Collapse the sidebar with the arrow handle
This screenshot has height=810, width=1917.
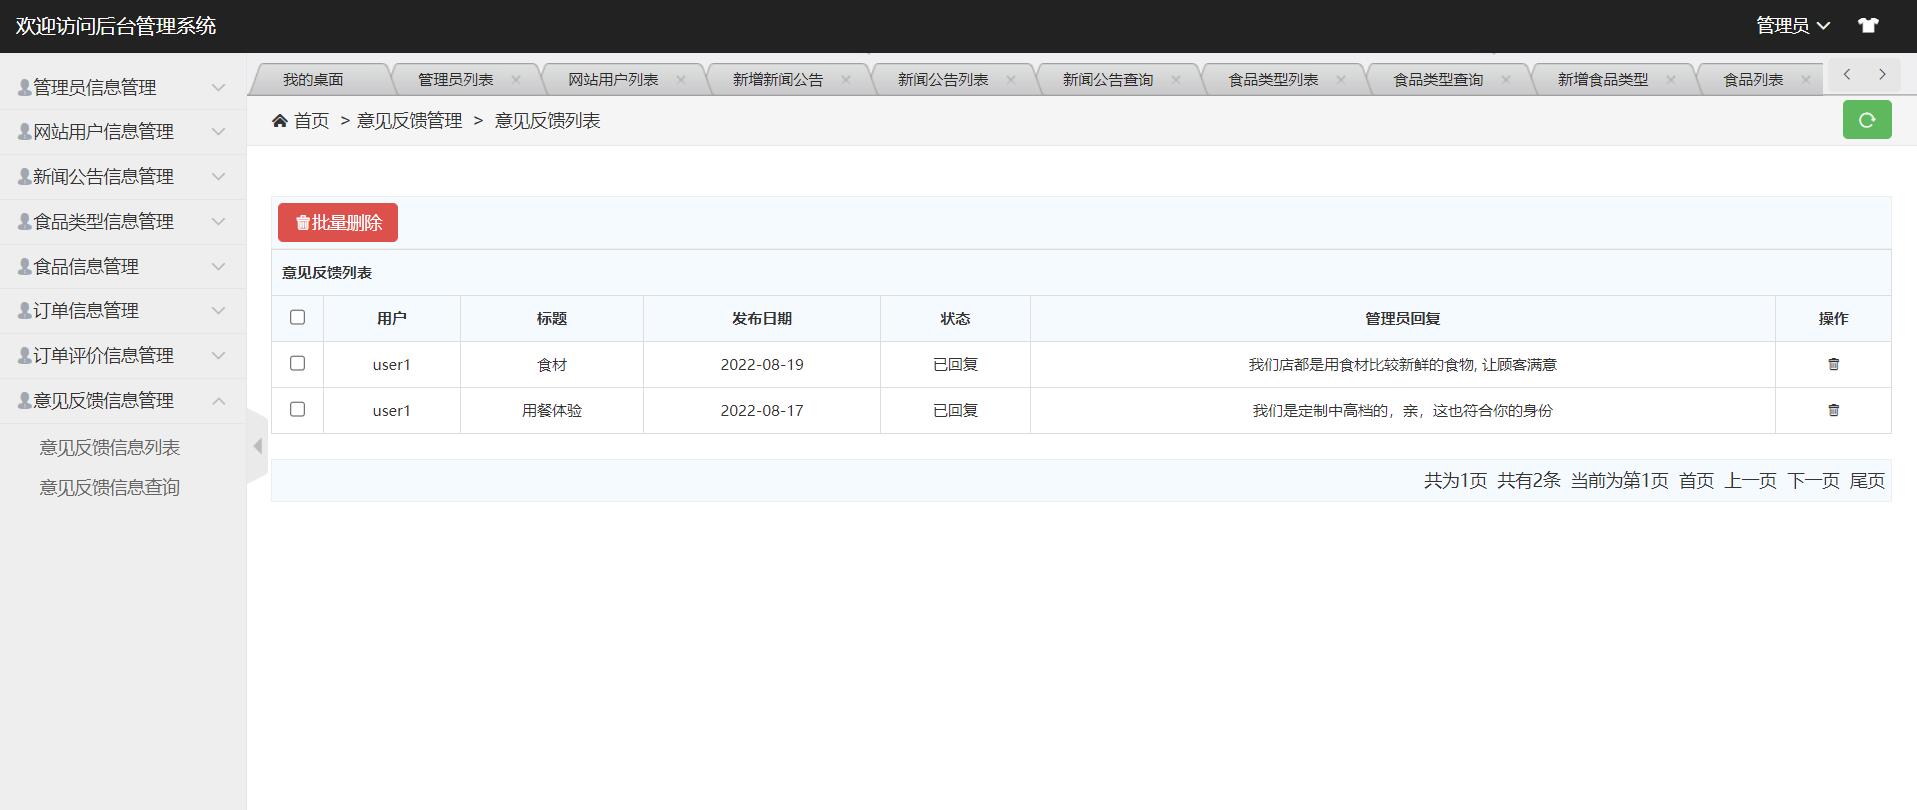(x=257, y=446)
